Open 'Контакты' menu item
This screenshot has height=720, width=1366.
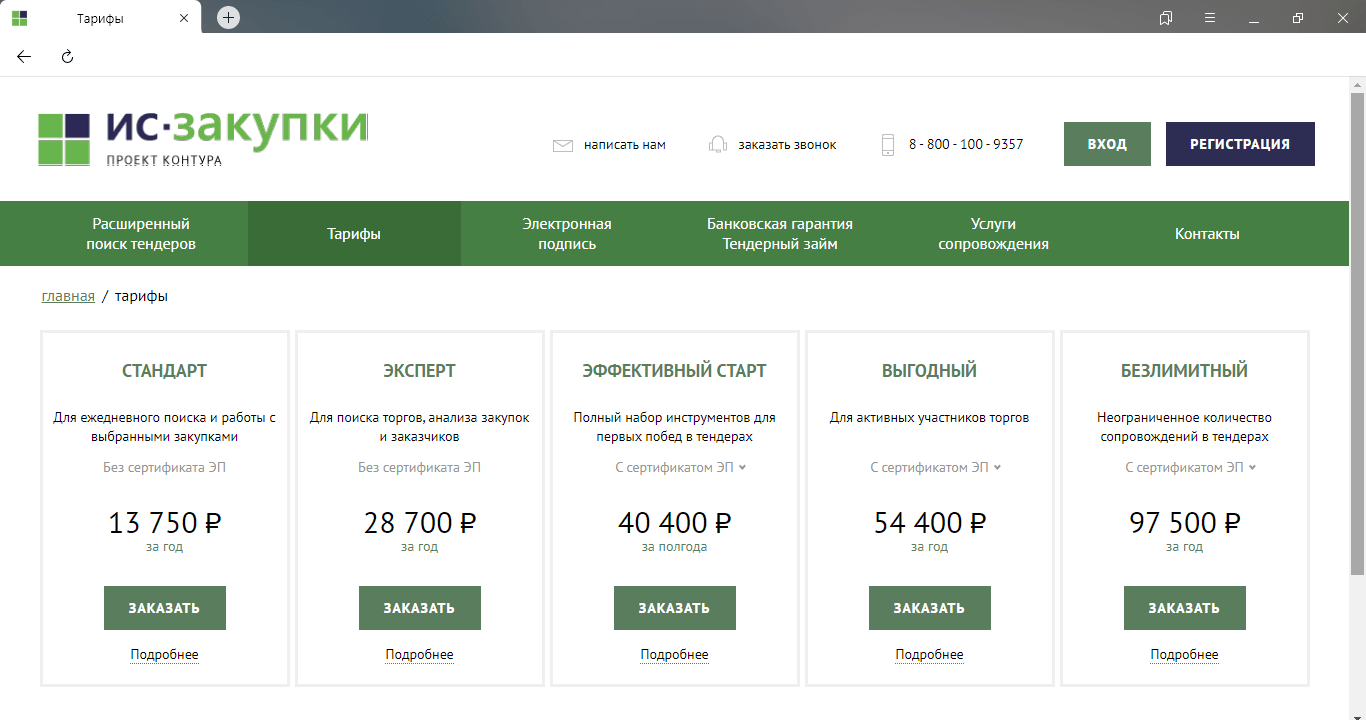click(1207, 234)
